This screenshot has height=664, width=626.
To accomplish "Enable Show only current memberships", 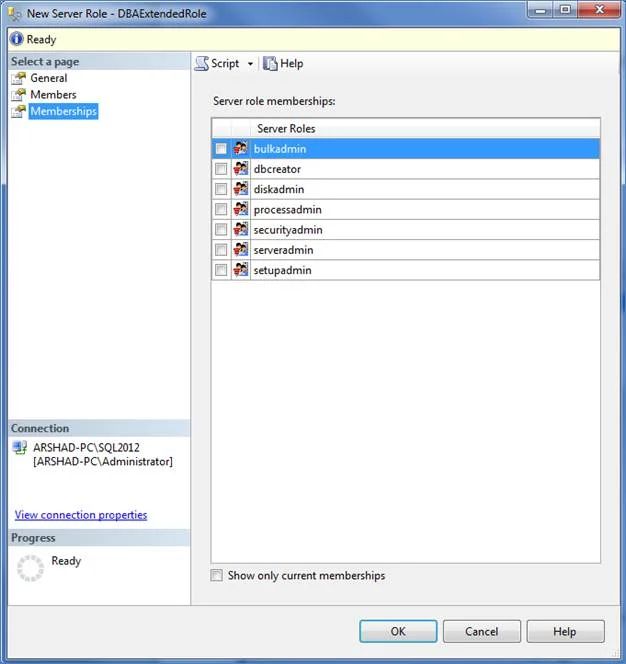I will 216,575.
